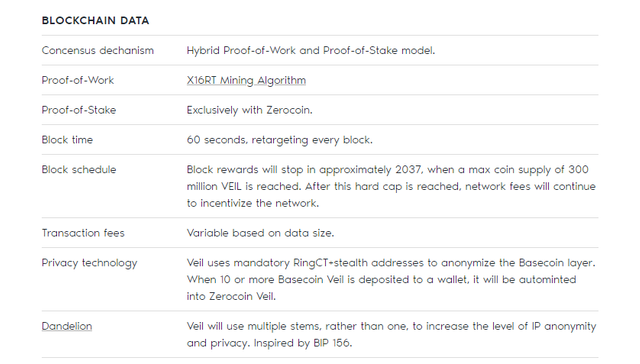Select the Transaction fees label

tap(83, 233)
